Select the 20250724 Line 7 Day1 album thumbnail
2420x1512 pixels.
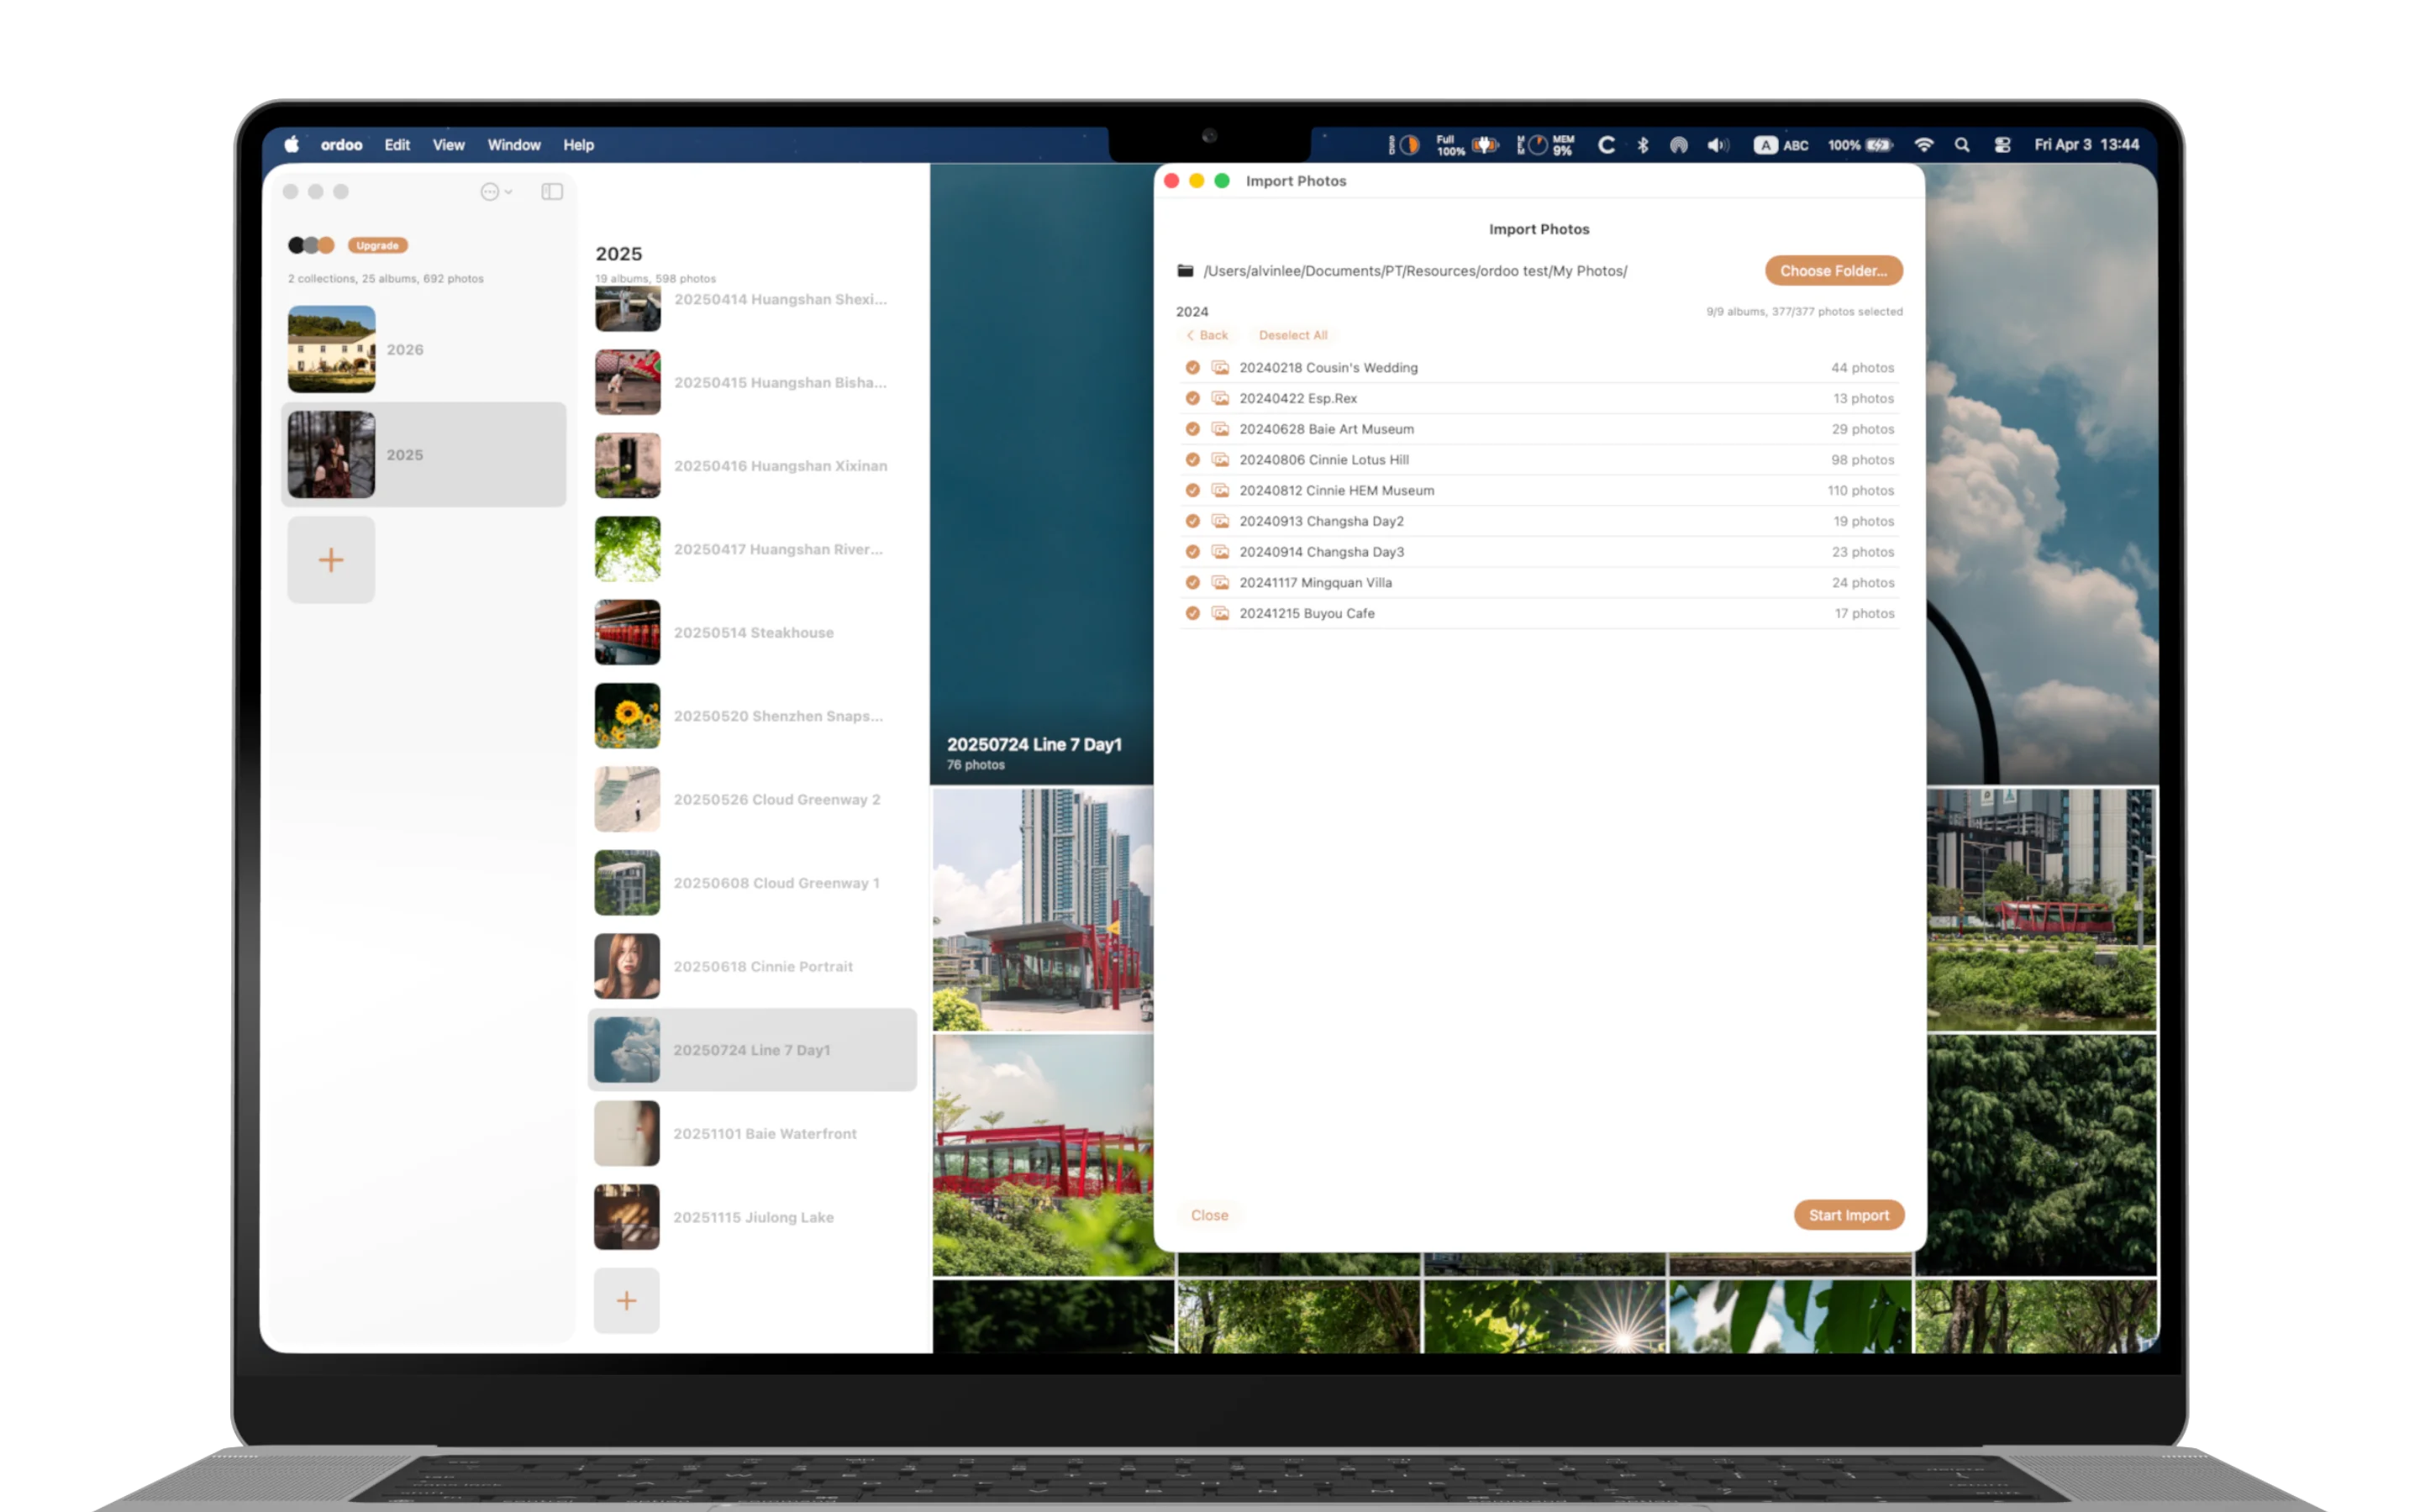click(x=627, y=1049)
